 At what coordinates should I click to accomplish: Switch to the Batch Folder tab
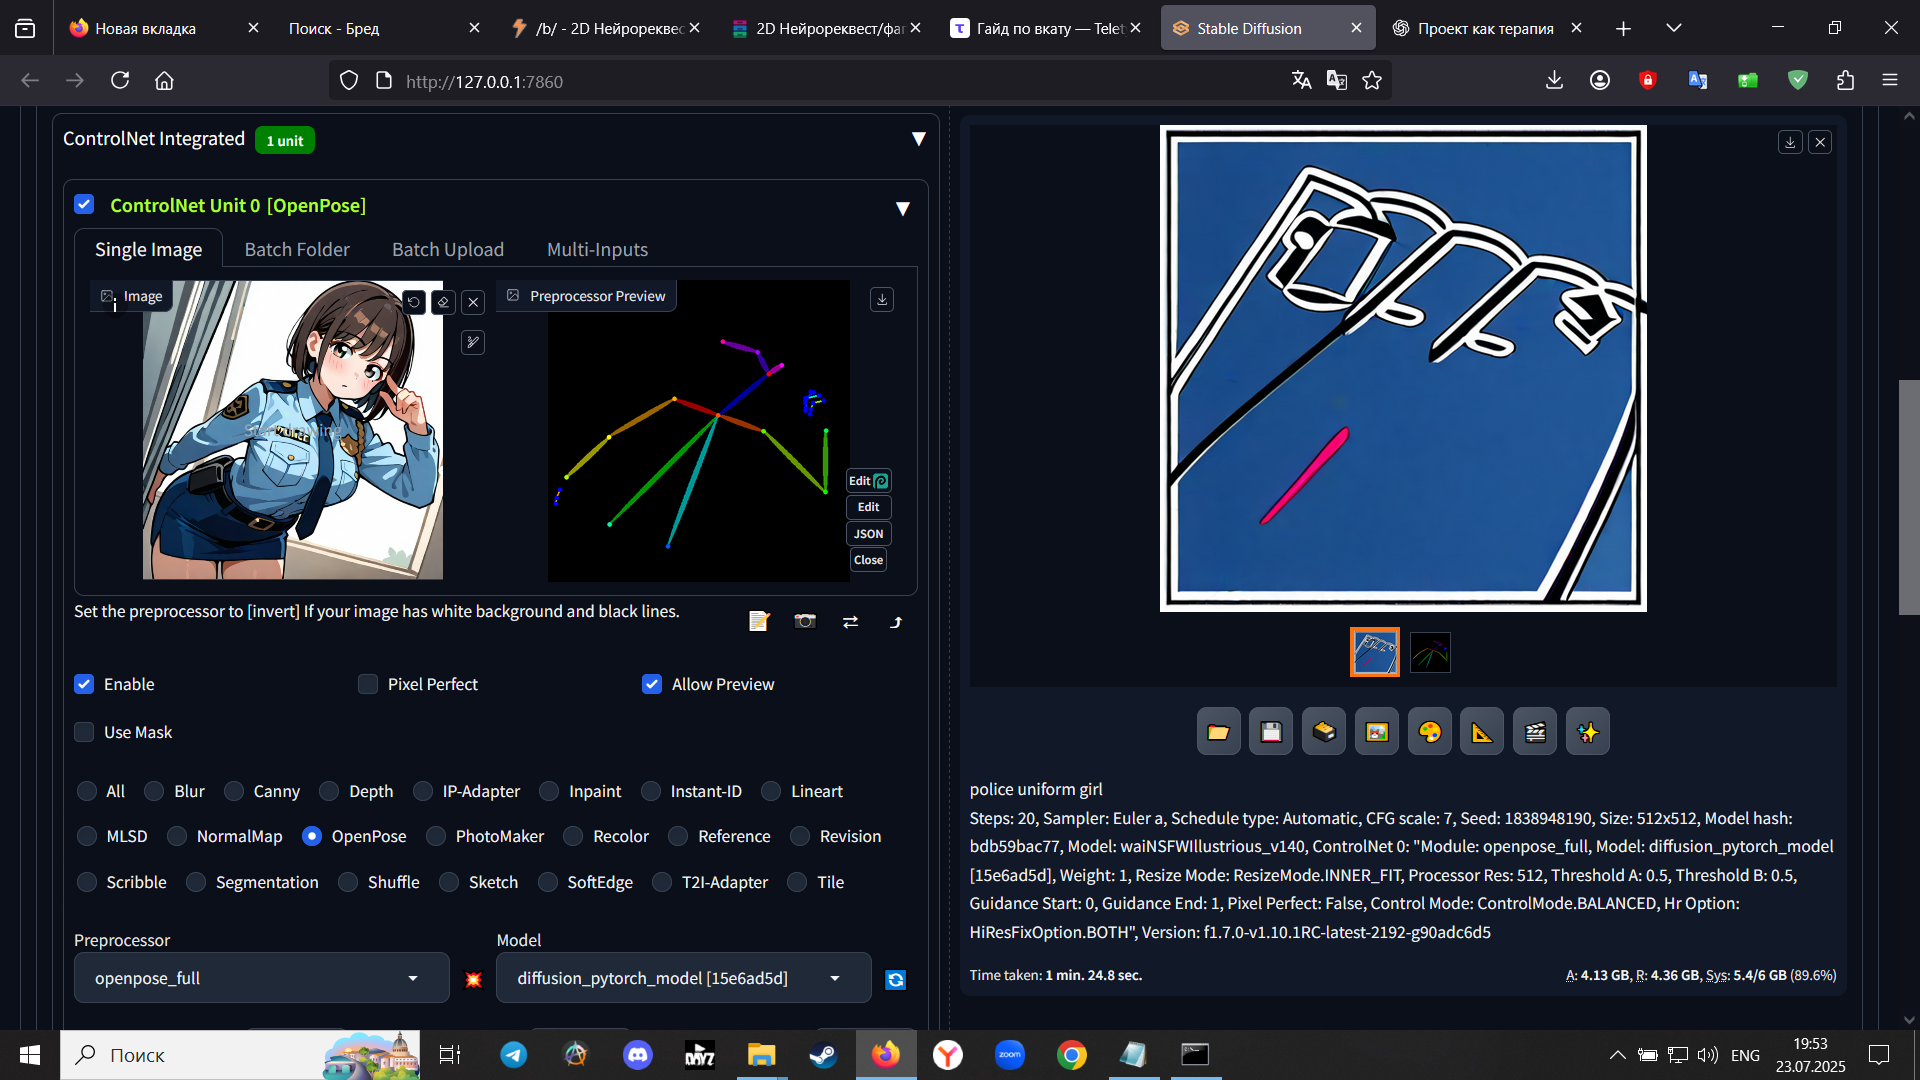[x=297, y=249]
